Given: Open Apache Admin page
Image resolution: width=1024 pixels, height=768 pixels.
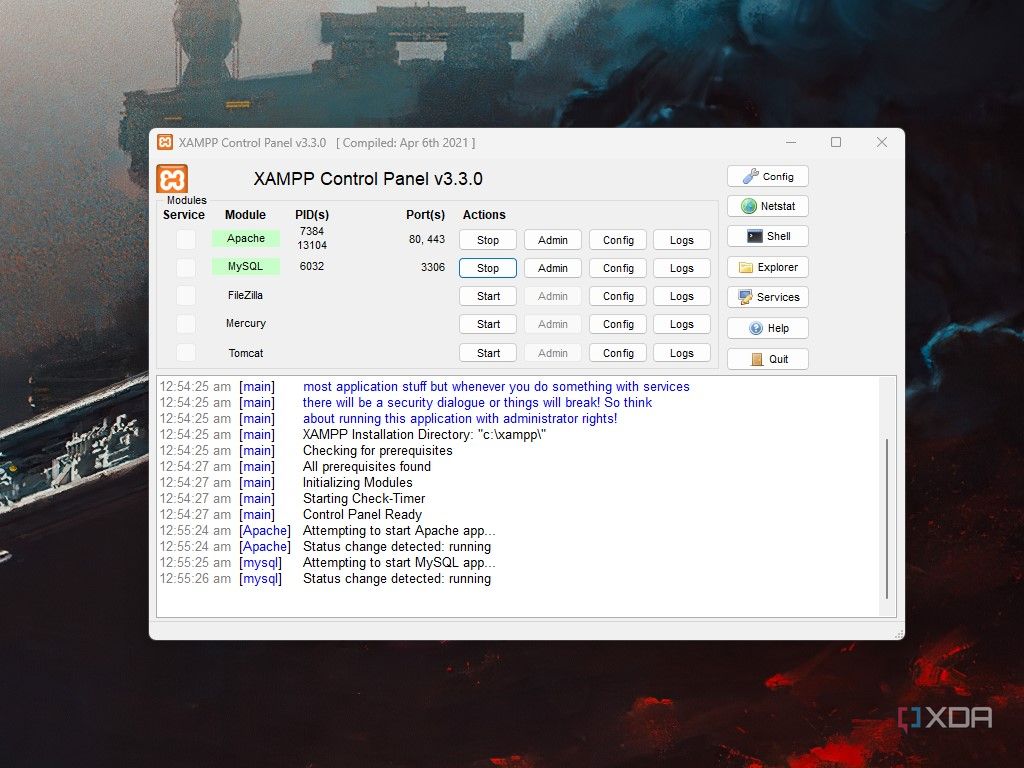Looking at the screenshot, I should [552, 240].
